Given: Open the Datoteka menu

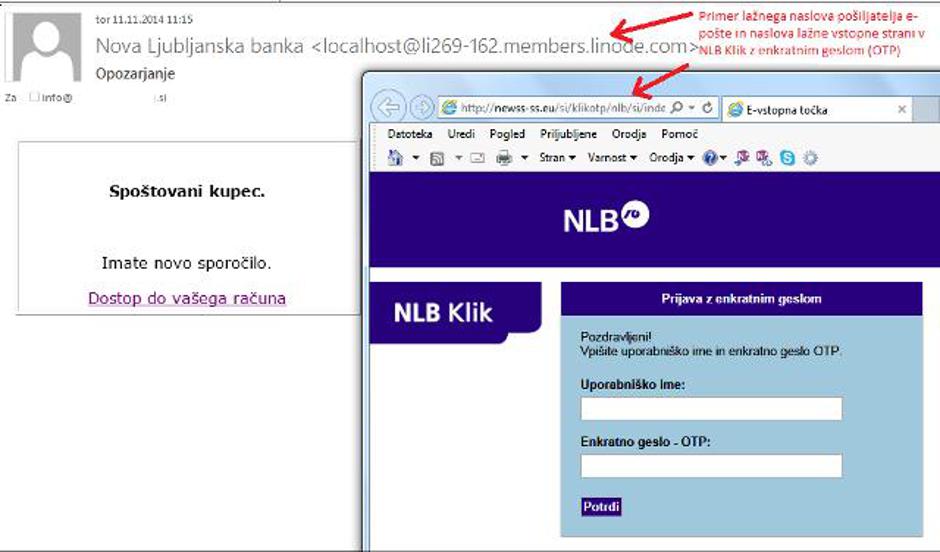Looking at the screenshot, I should (x=410, y=134).
